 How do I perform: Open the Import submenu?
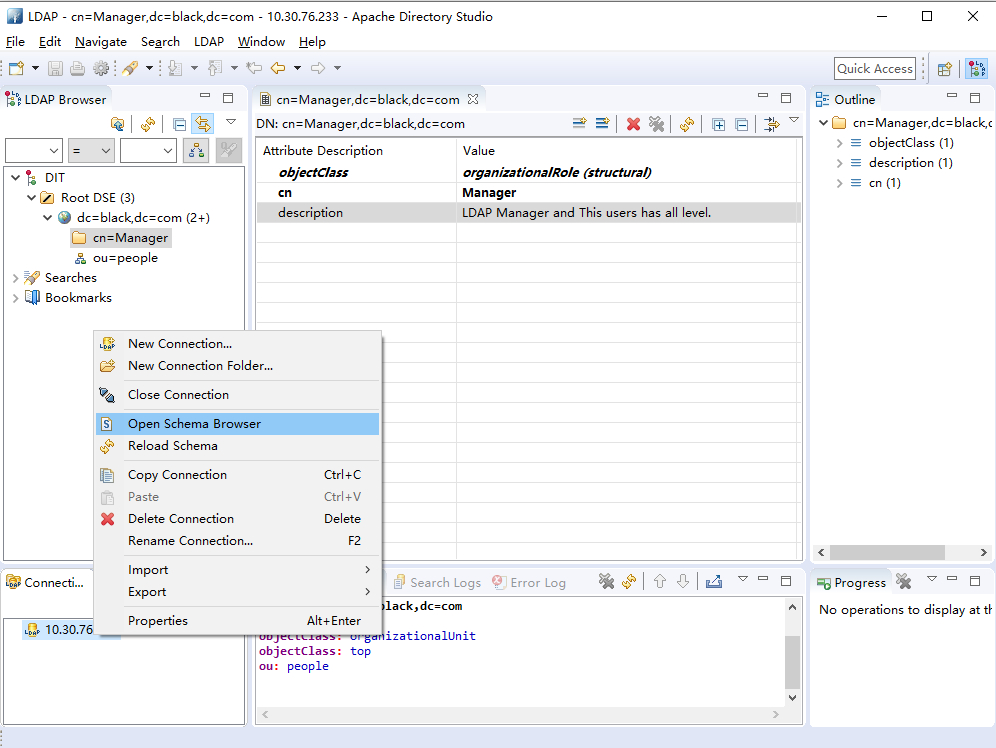click(x=238, y=570)
